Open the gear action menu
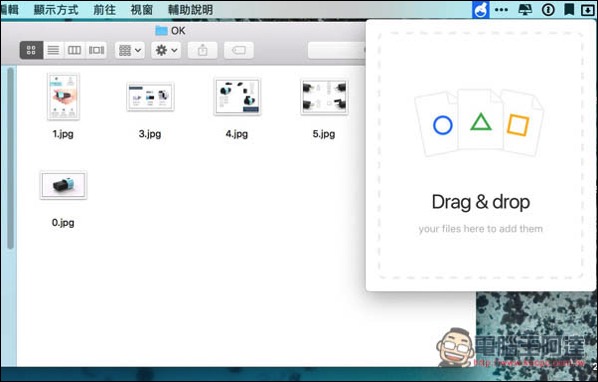The width and height of the screenshot is (598, 382). coord(166,50)
